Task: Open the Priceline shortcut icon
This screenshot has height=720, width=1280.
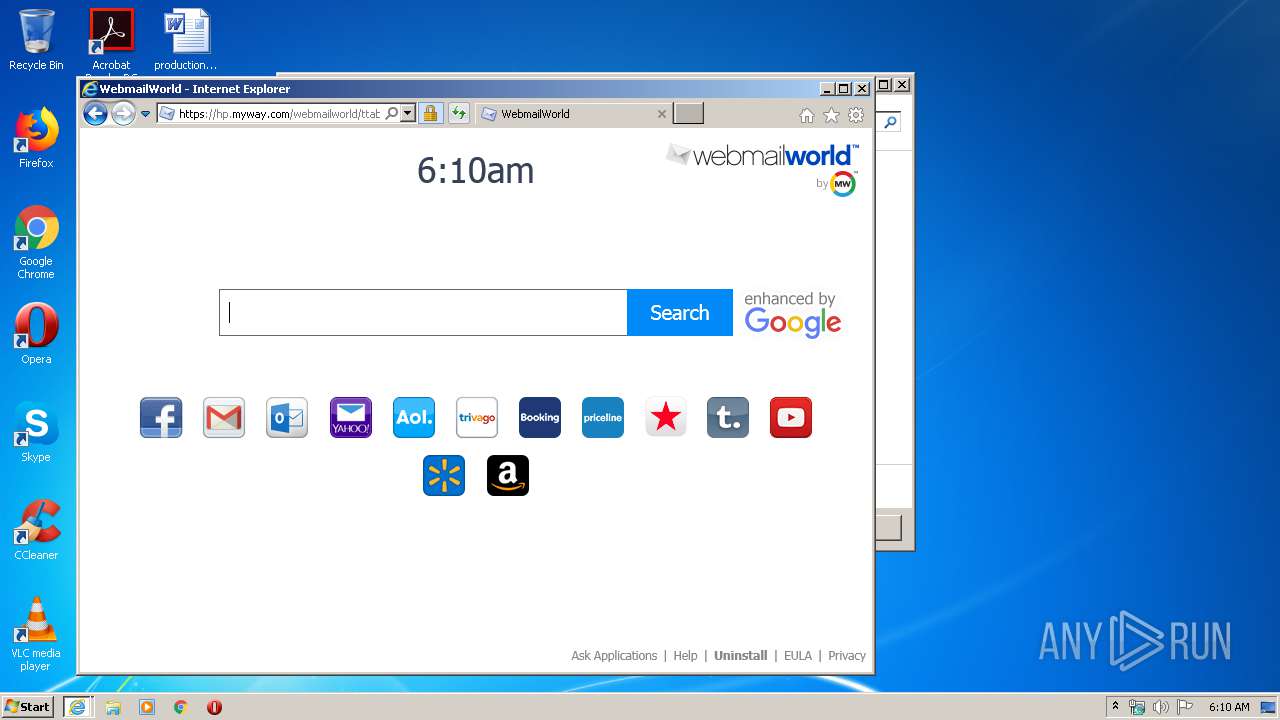Action: click(x=603, y=418)
